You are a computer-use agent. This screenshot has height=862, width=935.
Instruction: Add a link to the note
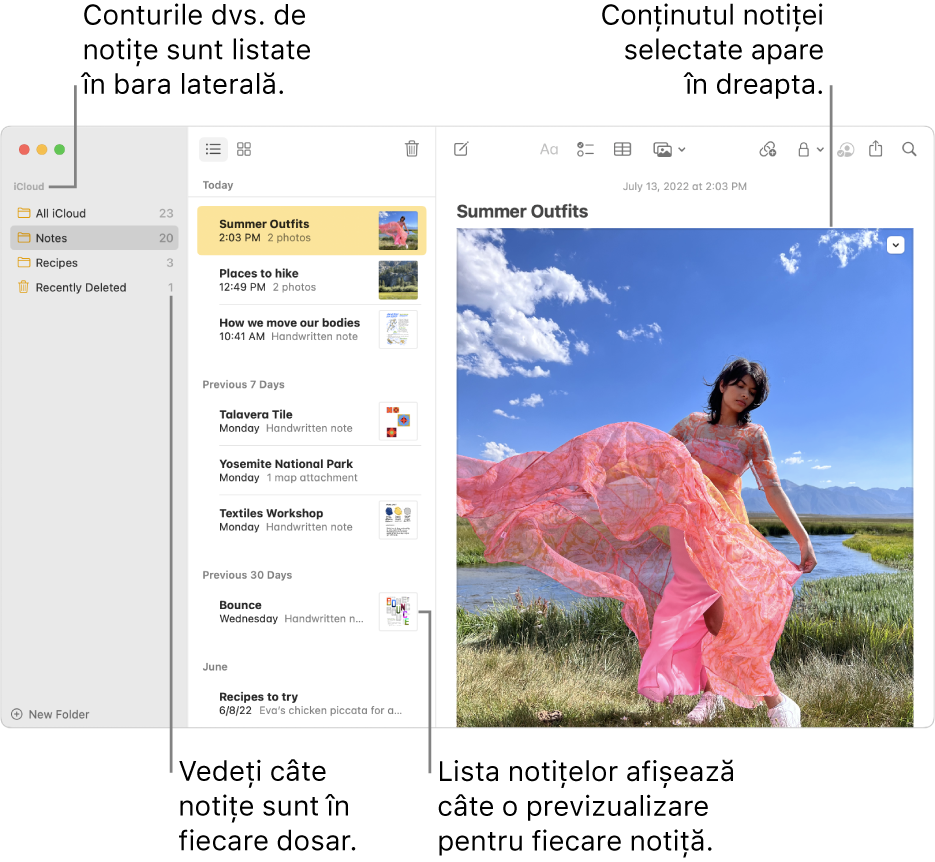pyautogui.click(x=767, y=149)
